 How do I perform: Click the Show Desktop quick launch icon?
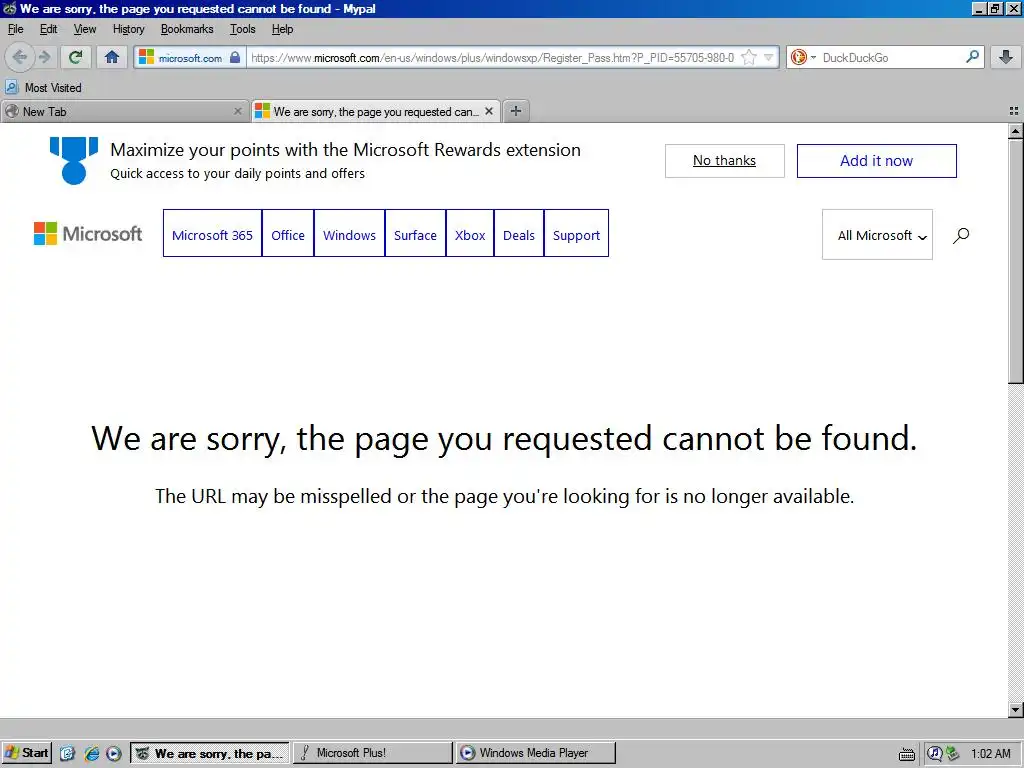[x=68, y=753]
